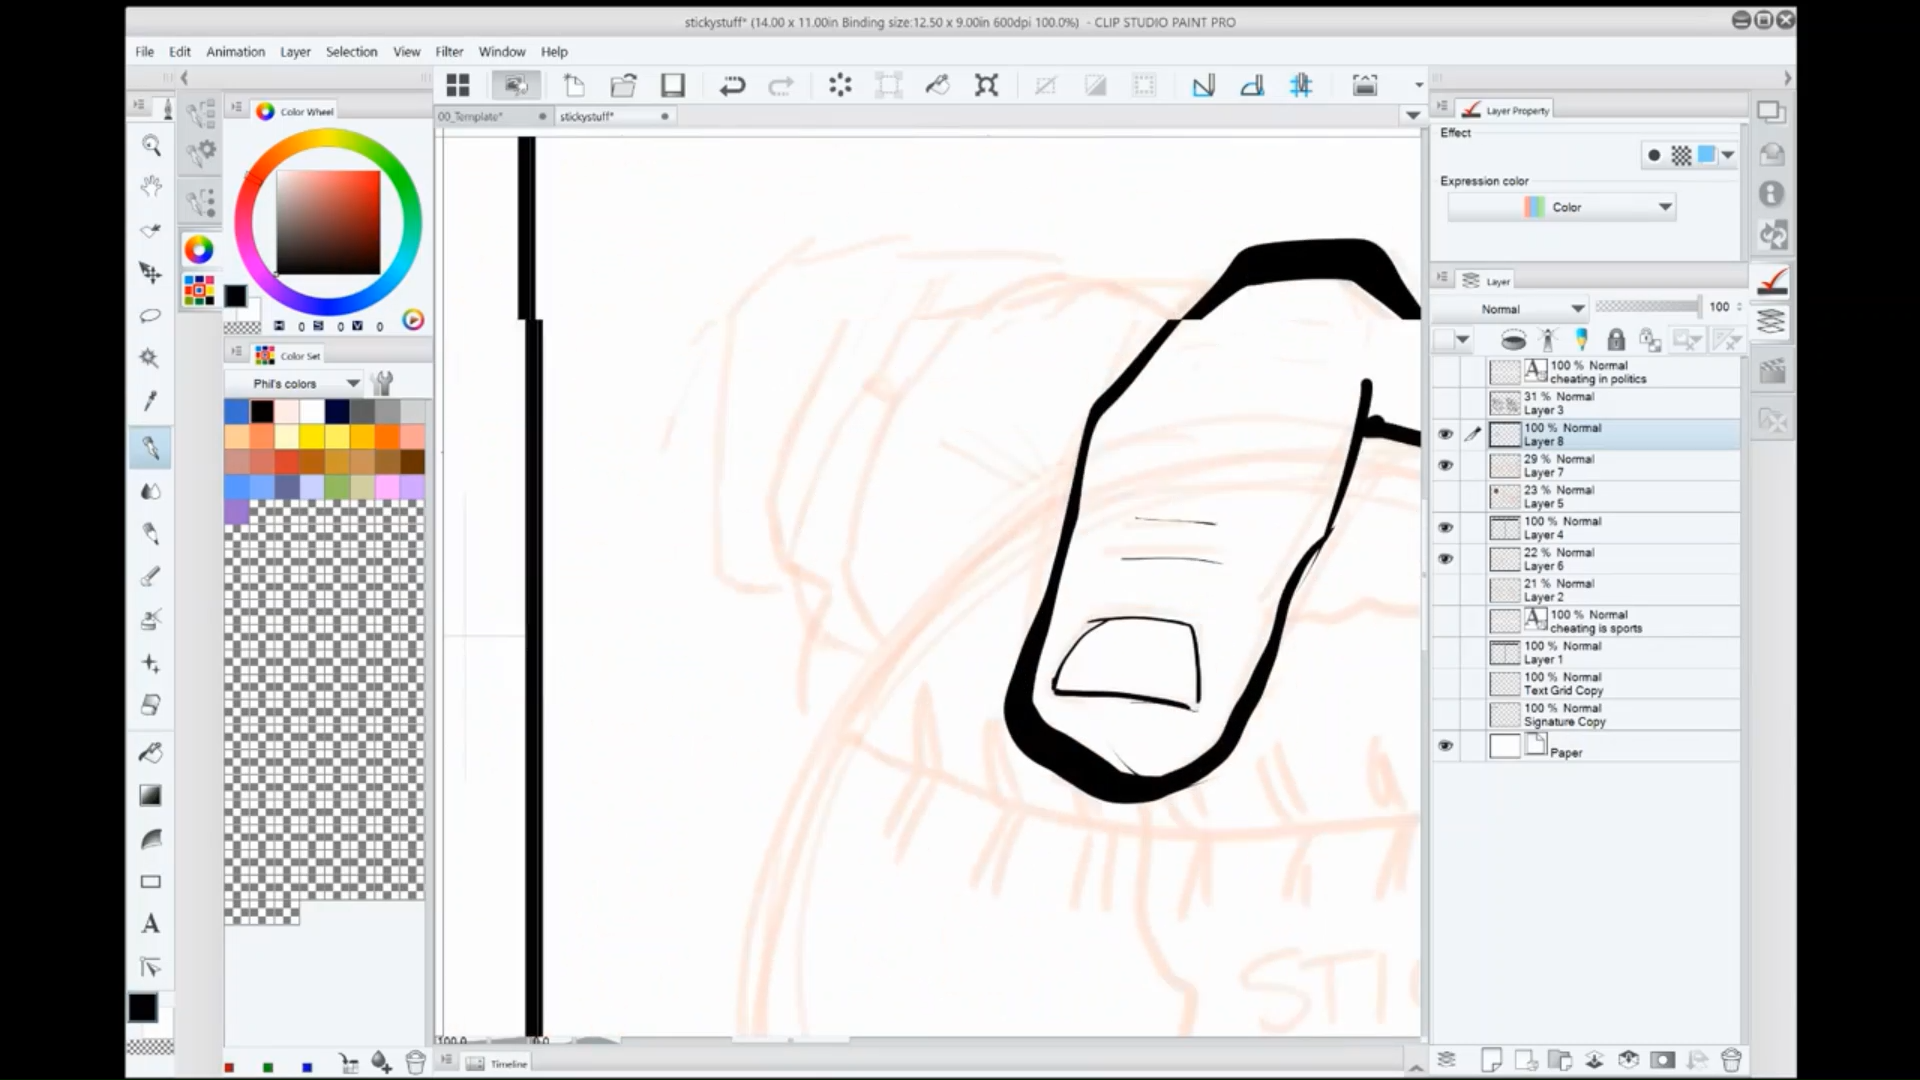Switch to the 00_Template document tab

tap(472, 117)
